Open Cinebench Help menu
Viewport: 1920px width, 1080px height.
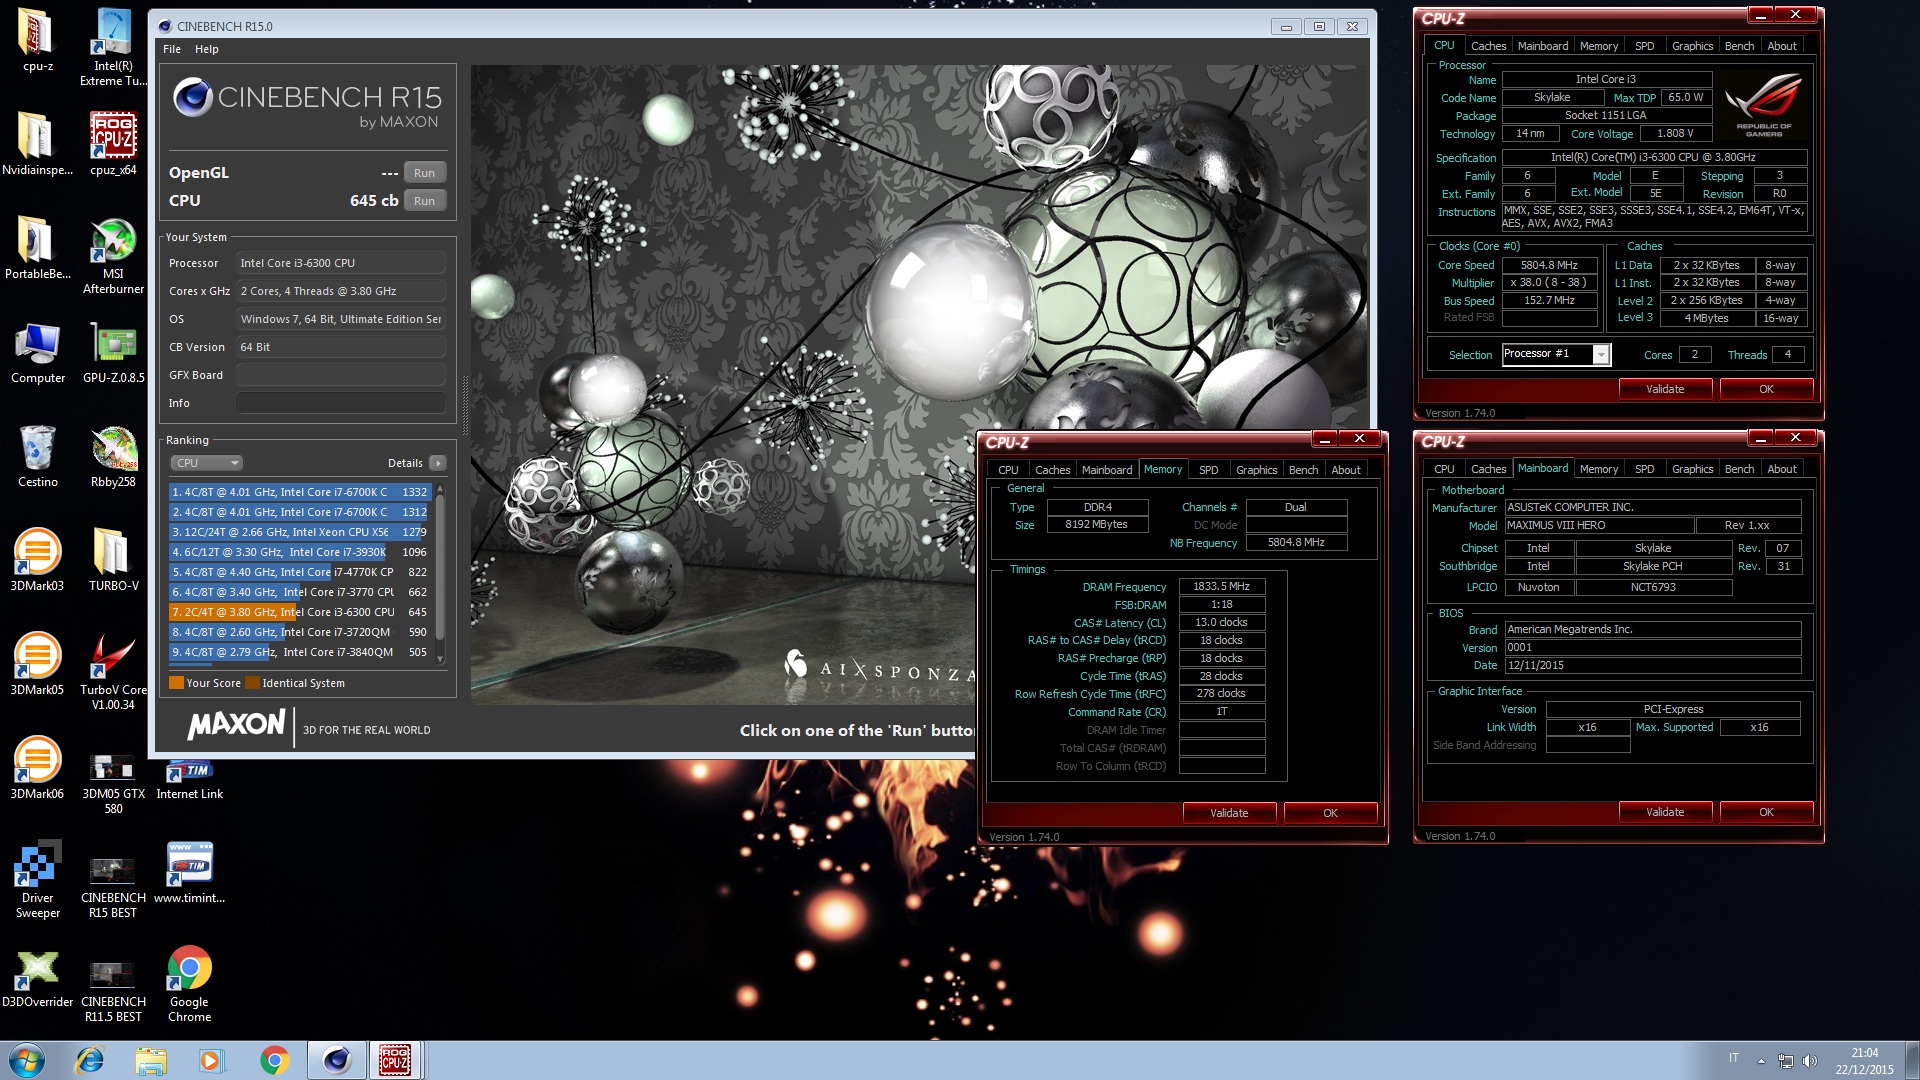206,49
